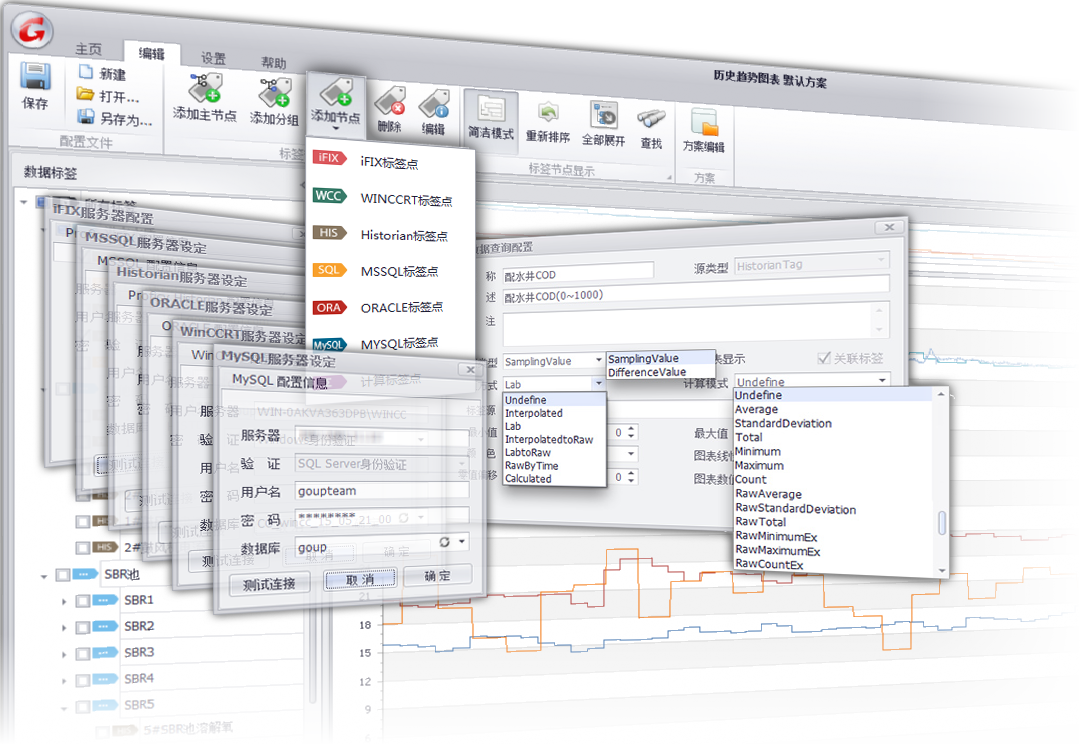Click the refresh icon beside the goup database
Viewport: 1080px width, 745px height.
point(444,543)
